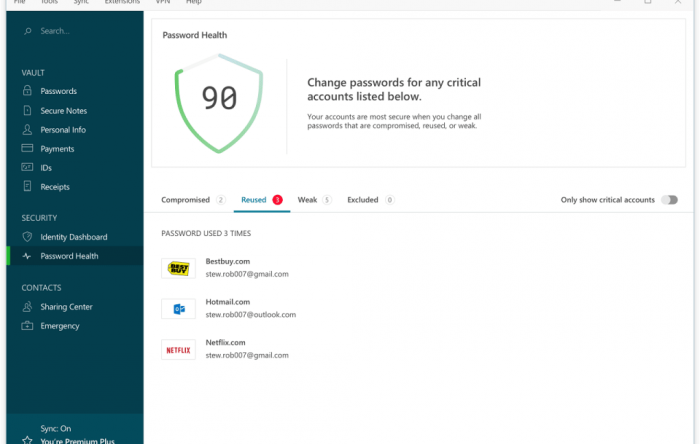The height and width of the screenshot is (444, 700).
Task: Switch to the Compromised tab
Action: pyautogui.click(x=193, y=199)
